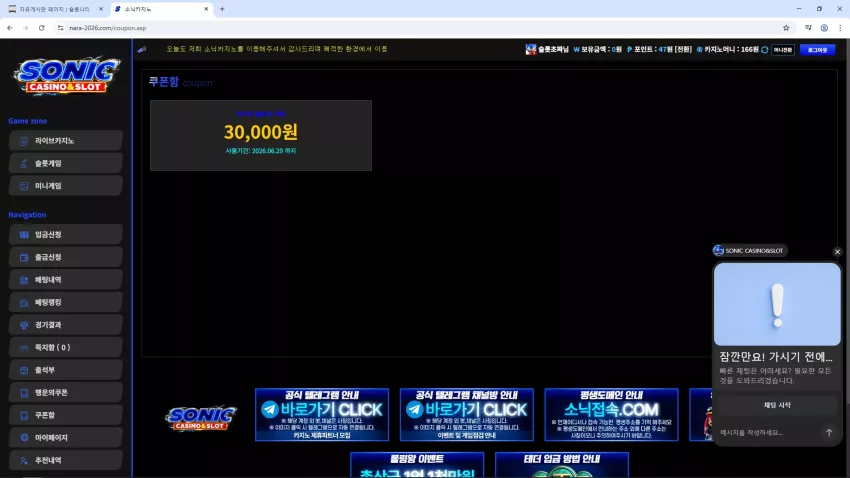The width and height of the screenshot is (850, 478).
Task: Open 쿠폰함 from sidebar navigation
Action: [66, 415]
